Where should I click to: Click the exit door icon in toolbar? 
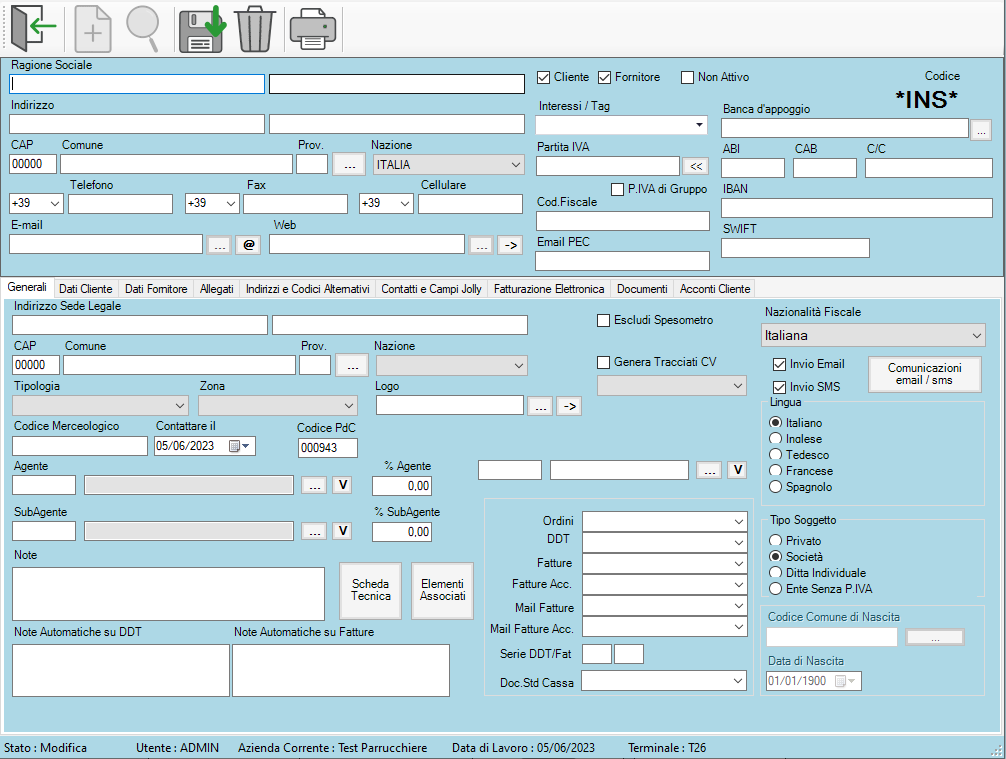pos(33,29)
